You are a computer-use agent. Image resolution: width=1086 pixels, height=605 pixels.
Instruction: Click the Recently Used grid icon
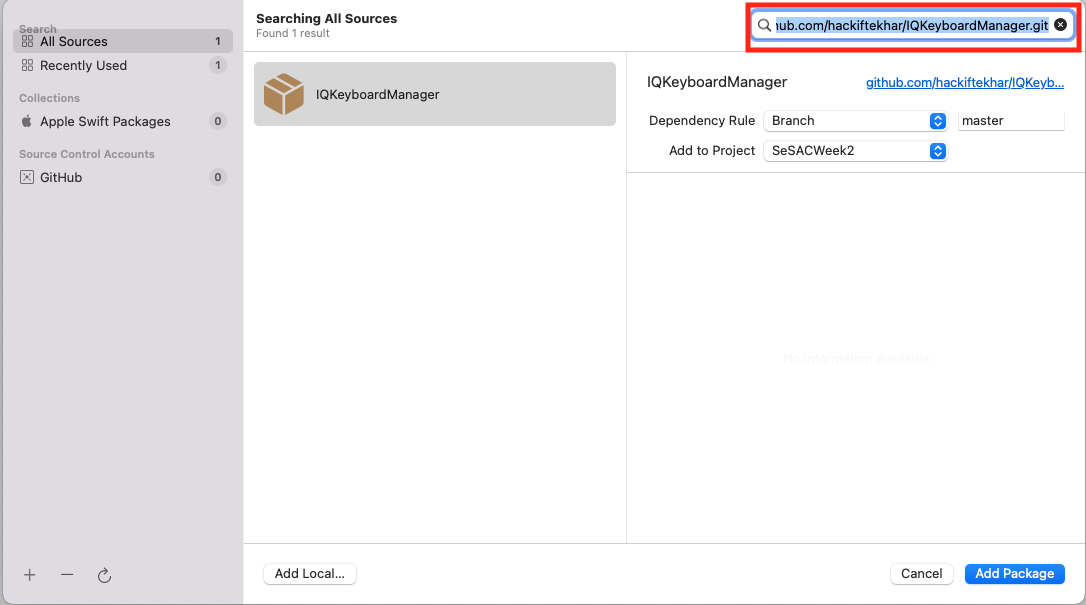[27, 66]
